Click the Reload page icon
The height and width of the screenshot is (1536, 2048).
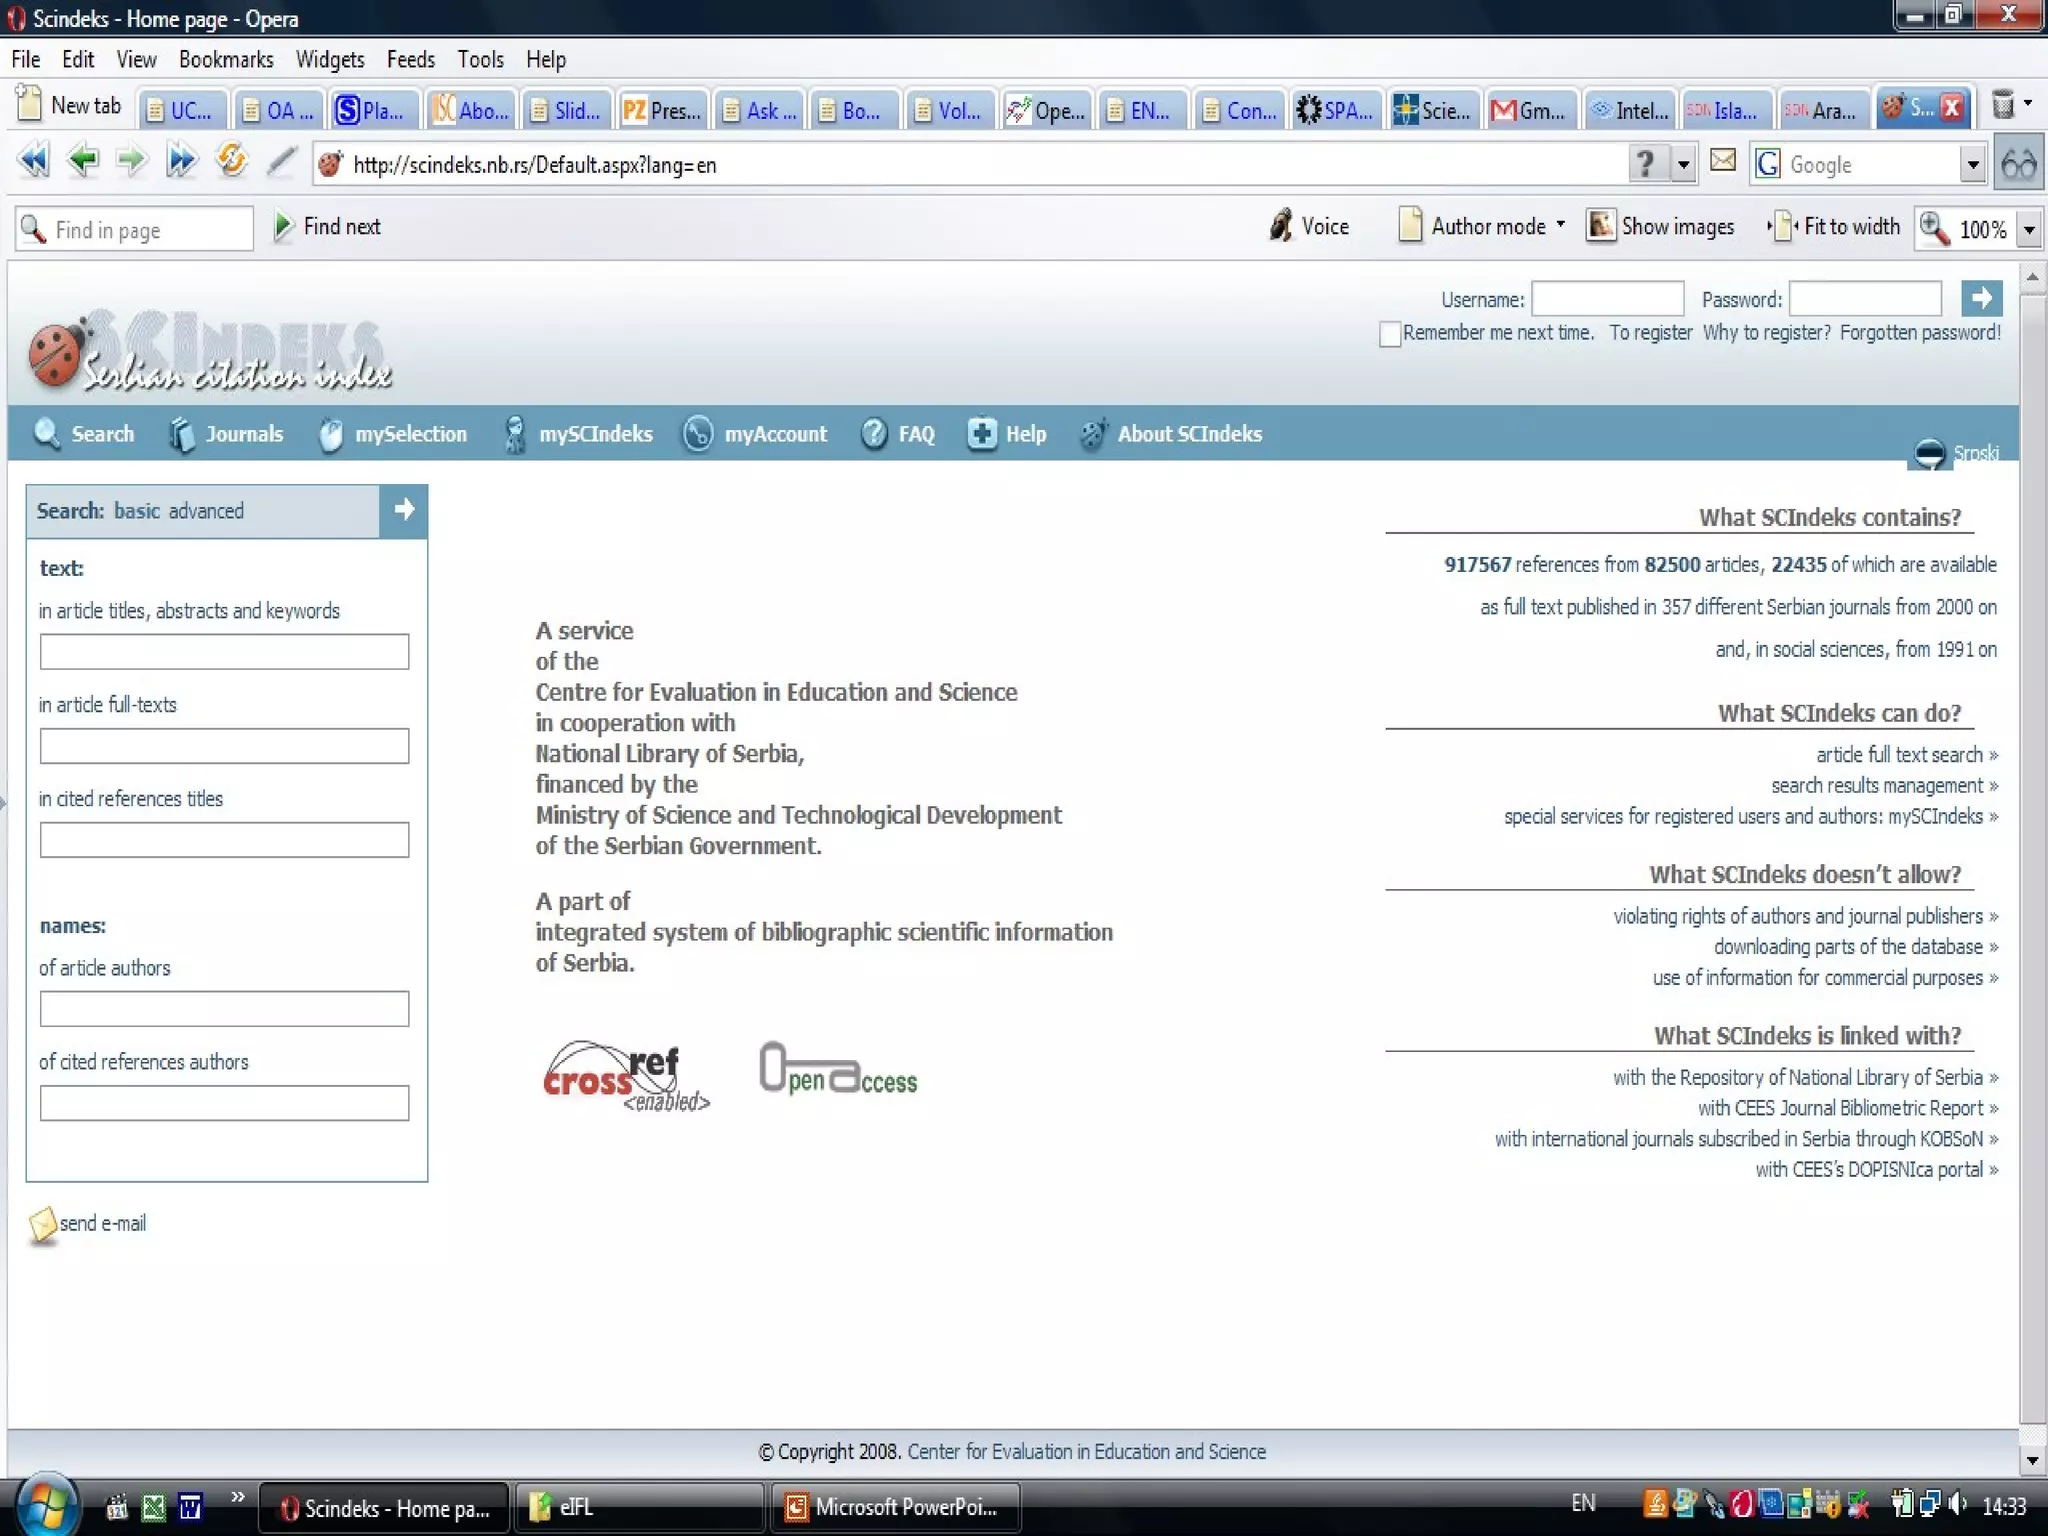pyautogui.click(x=231, y=161)
